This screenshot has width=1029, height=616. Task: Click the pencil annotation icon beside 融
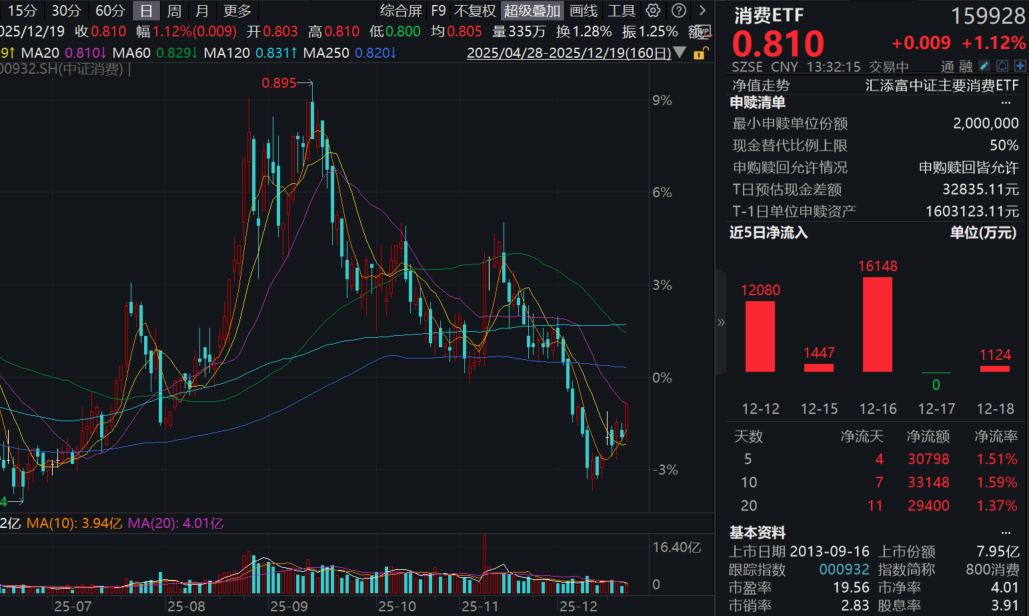pos(984,65)
